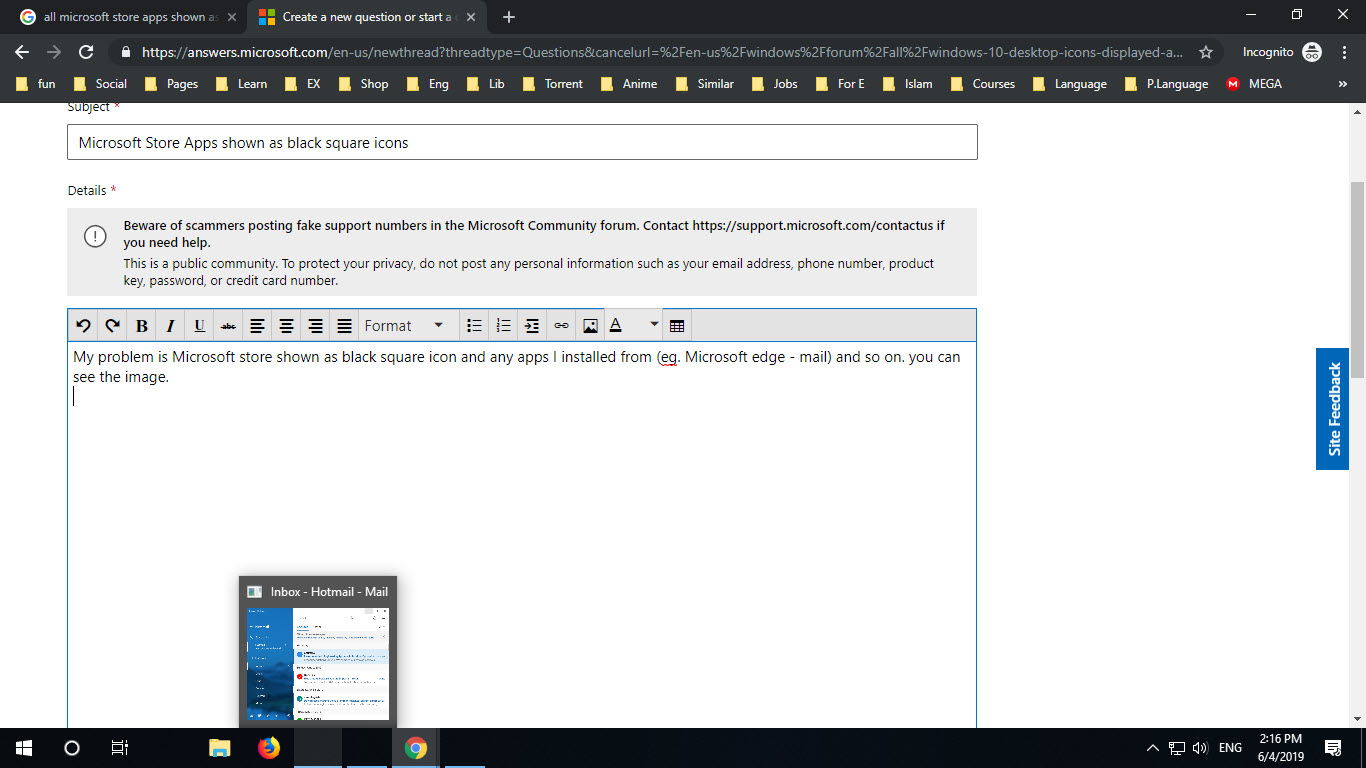Image resolution: width=1366 pixels, height=768 pixels.
Task: Open Jobs bookmarks folder
Action: click(x=774, y=84)
